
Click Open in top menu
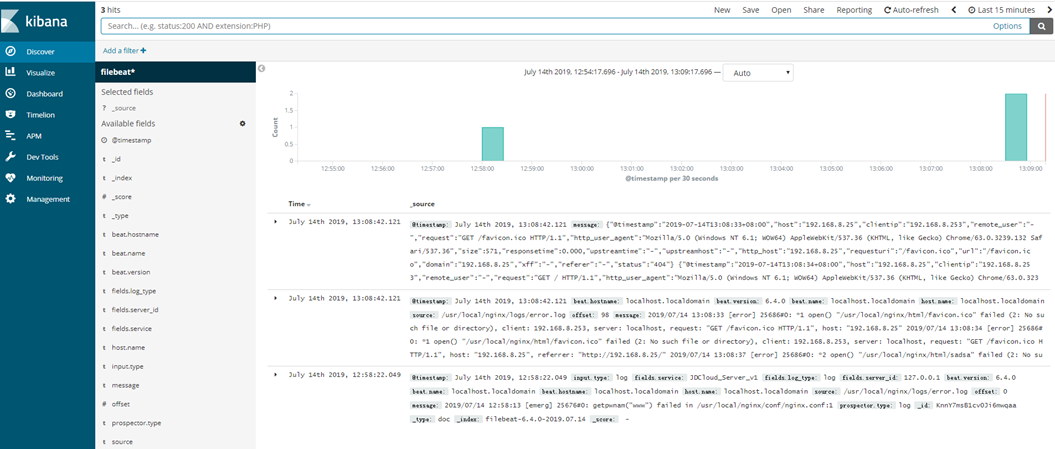tap(781, 10)
